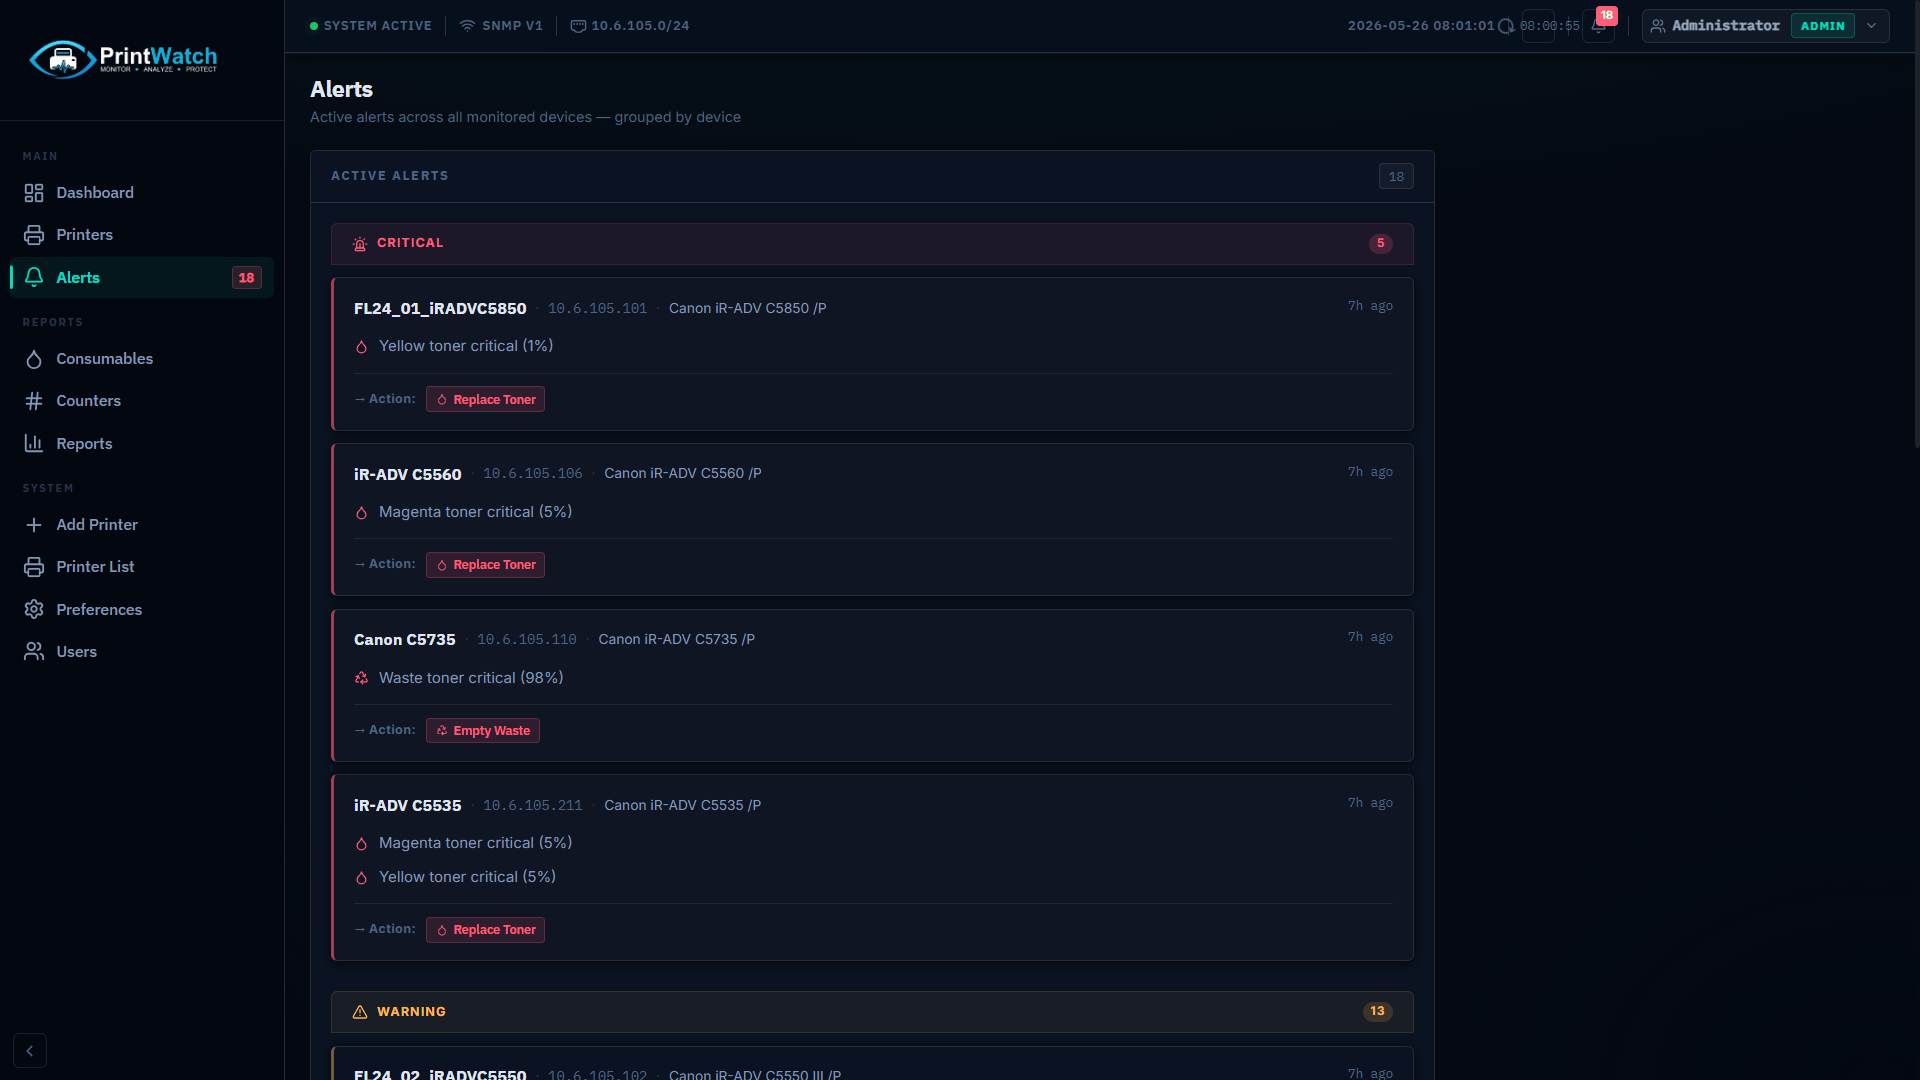The height and width of the screenshot is (1080, 1920).
Task: Click the warning count badge 13
Action: point(1377,1011)
